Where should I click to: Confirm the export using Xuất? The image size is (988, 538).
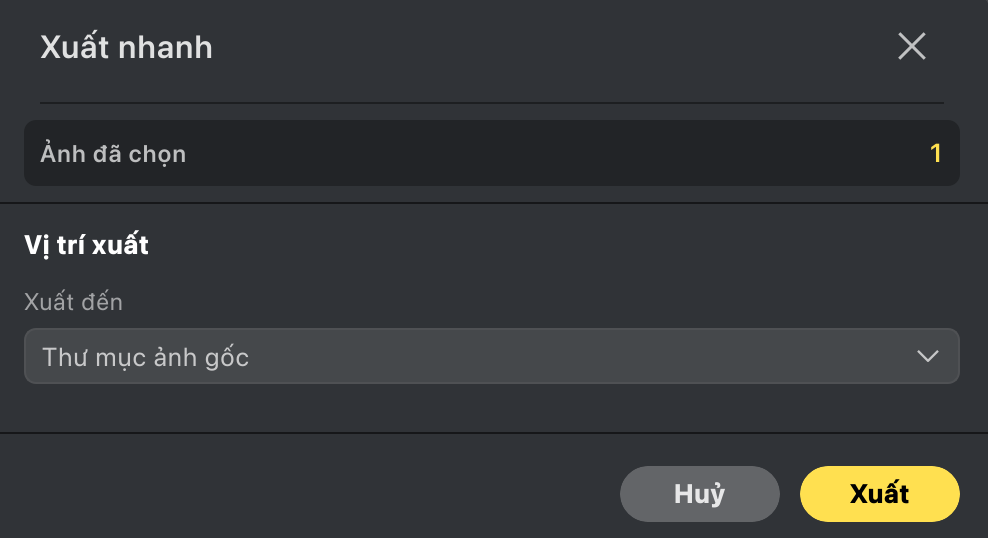tap(879, 494)
